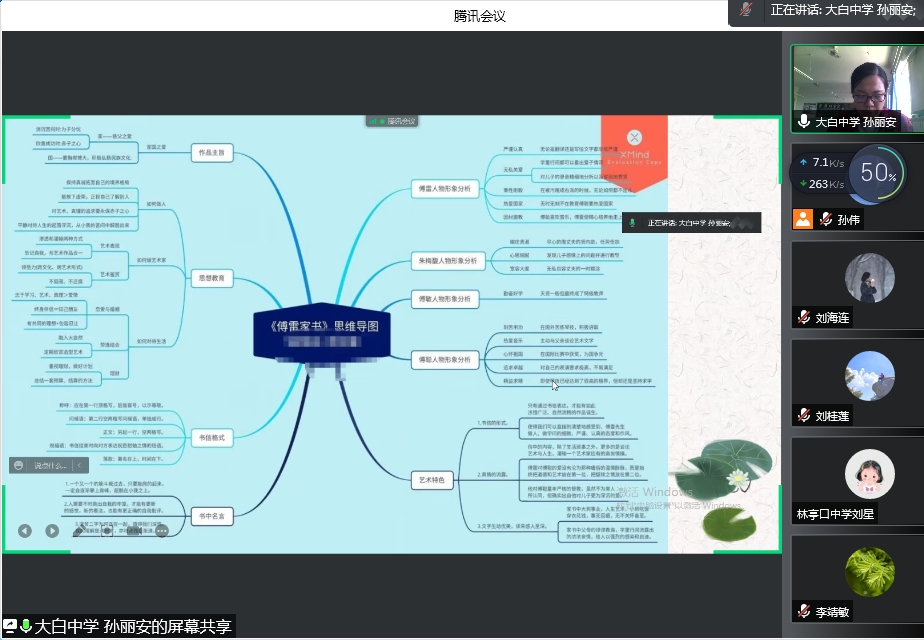Viewport: 924px width, 640px height.
Task: Click the next page arrow button
Action: (52, 530)
